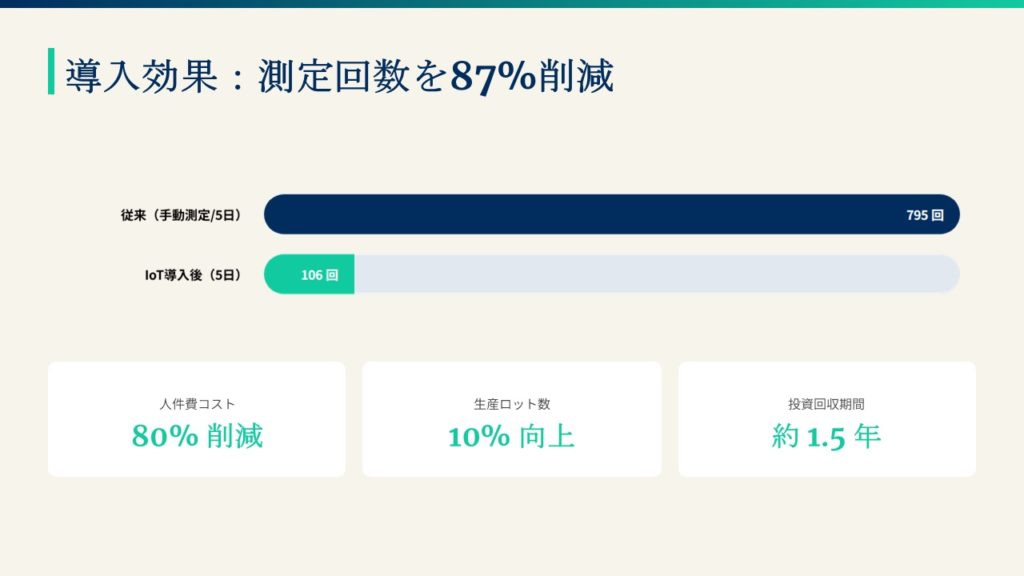Select the 人件費コスト caption

197,404
